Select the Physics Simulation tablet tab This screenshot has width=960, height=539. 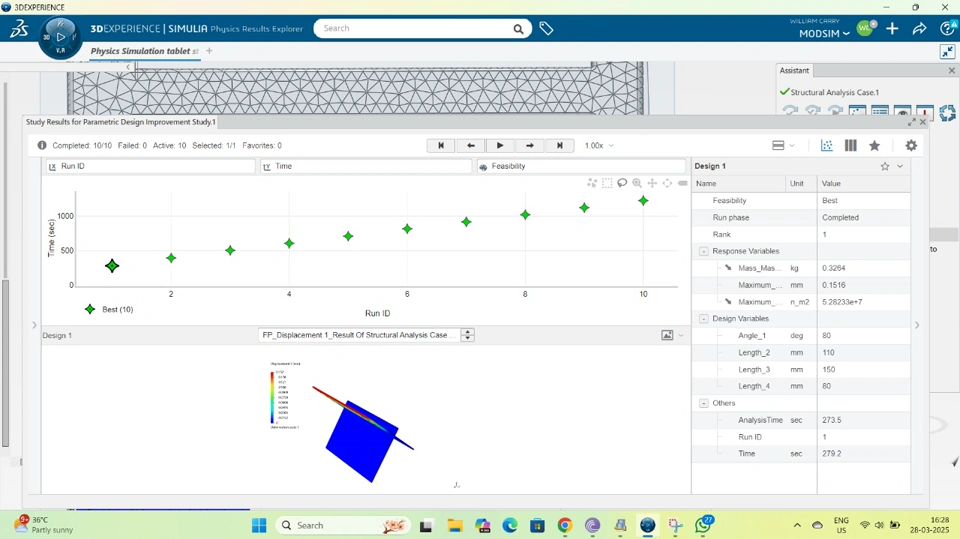(x=144, y=51)
